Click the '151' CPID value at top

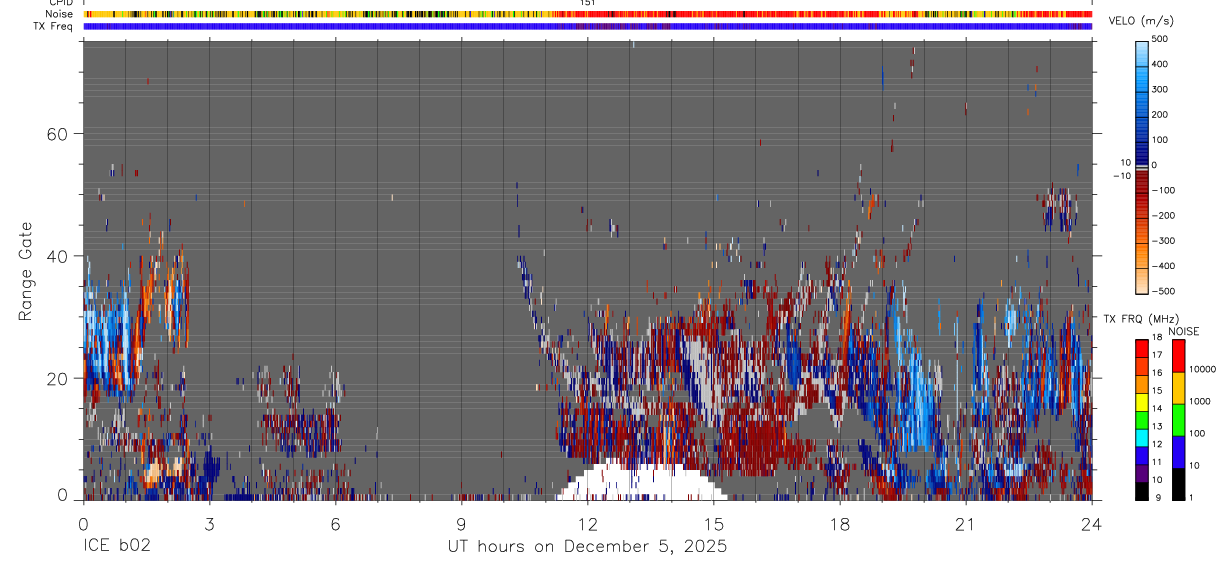coord(588,4)
